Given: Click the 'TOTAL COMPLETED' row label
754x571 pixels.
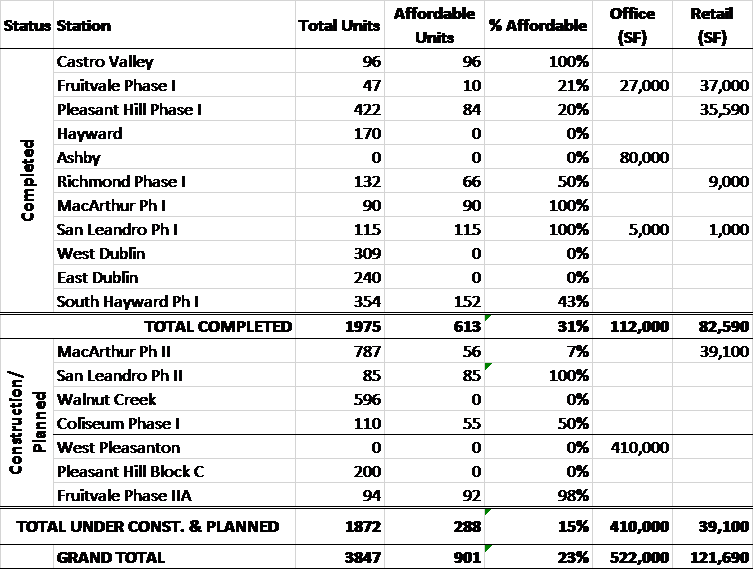Looking at the screenshot, I should [x=218, y=327].
